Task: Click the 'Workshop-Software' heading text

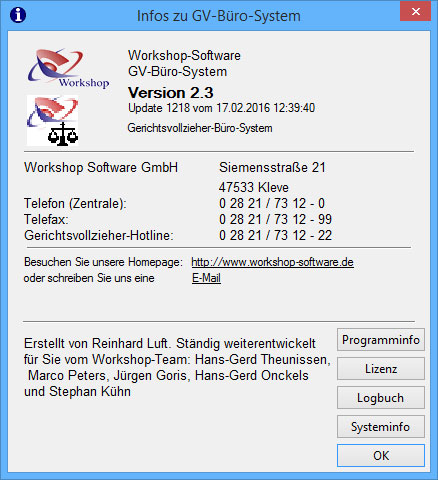Action: [184, 55]
